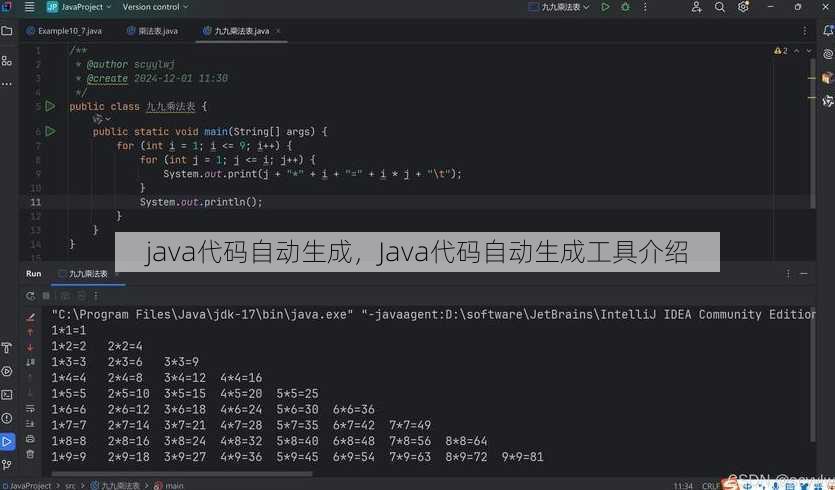Click JavaProject in breadcrumb bar
Image resolution: width=835 pixels, height=490 pixels.
[29, 485]
